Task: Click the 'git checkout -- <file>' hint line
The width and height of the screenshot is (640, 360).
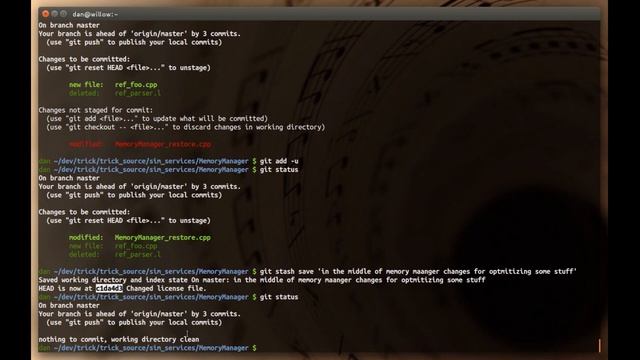Action: click(x=186, y=127)
